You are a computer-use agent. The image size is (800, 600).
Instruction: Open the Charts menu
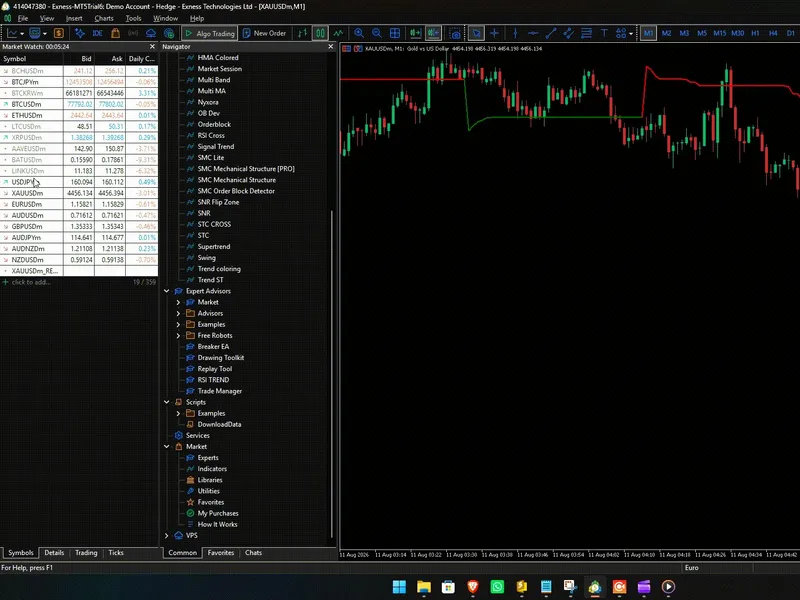coord(104,18)
